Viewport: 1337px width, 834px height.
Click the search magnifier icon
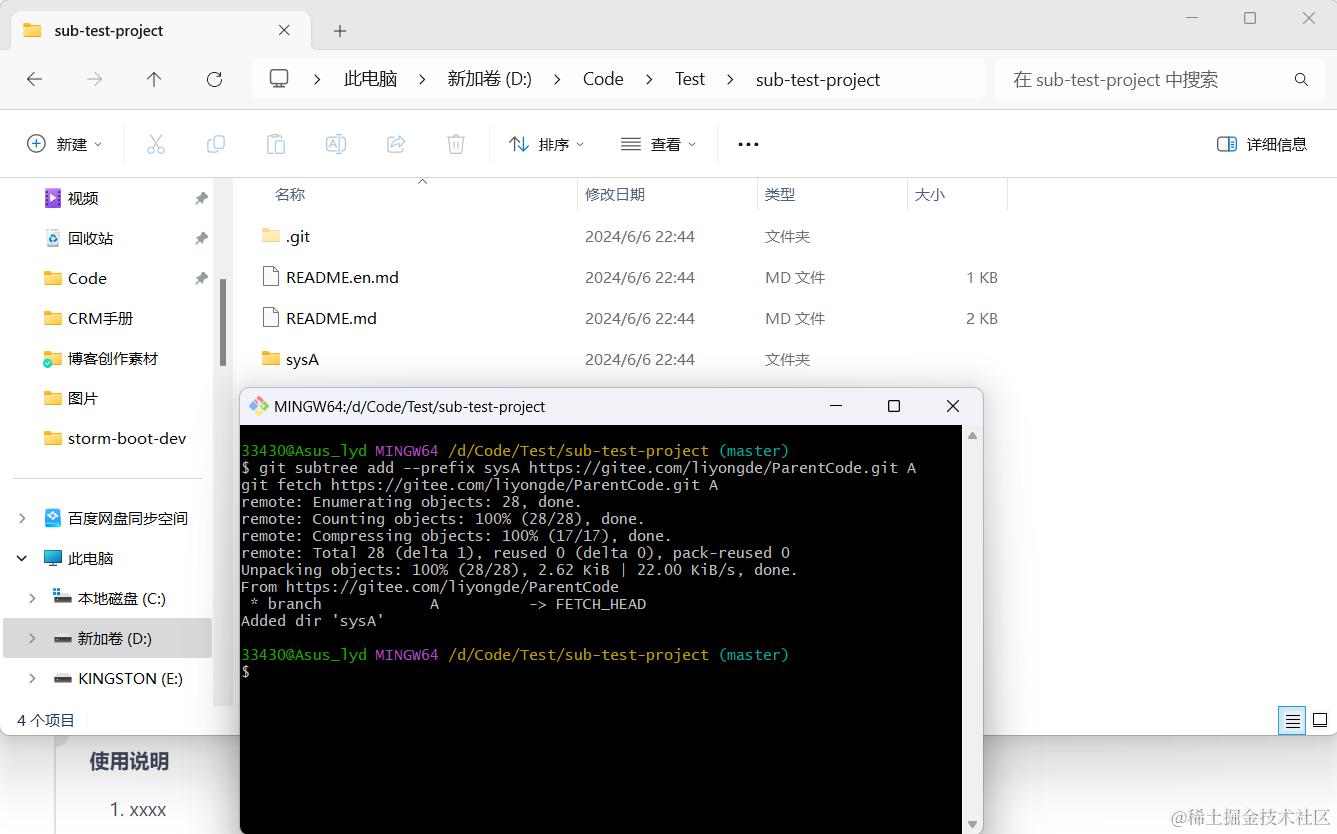(1301, 79)
